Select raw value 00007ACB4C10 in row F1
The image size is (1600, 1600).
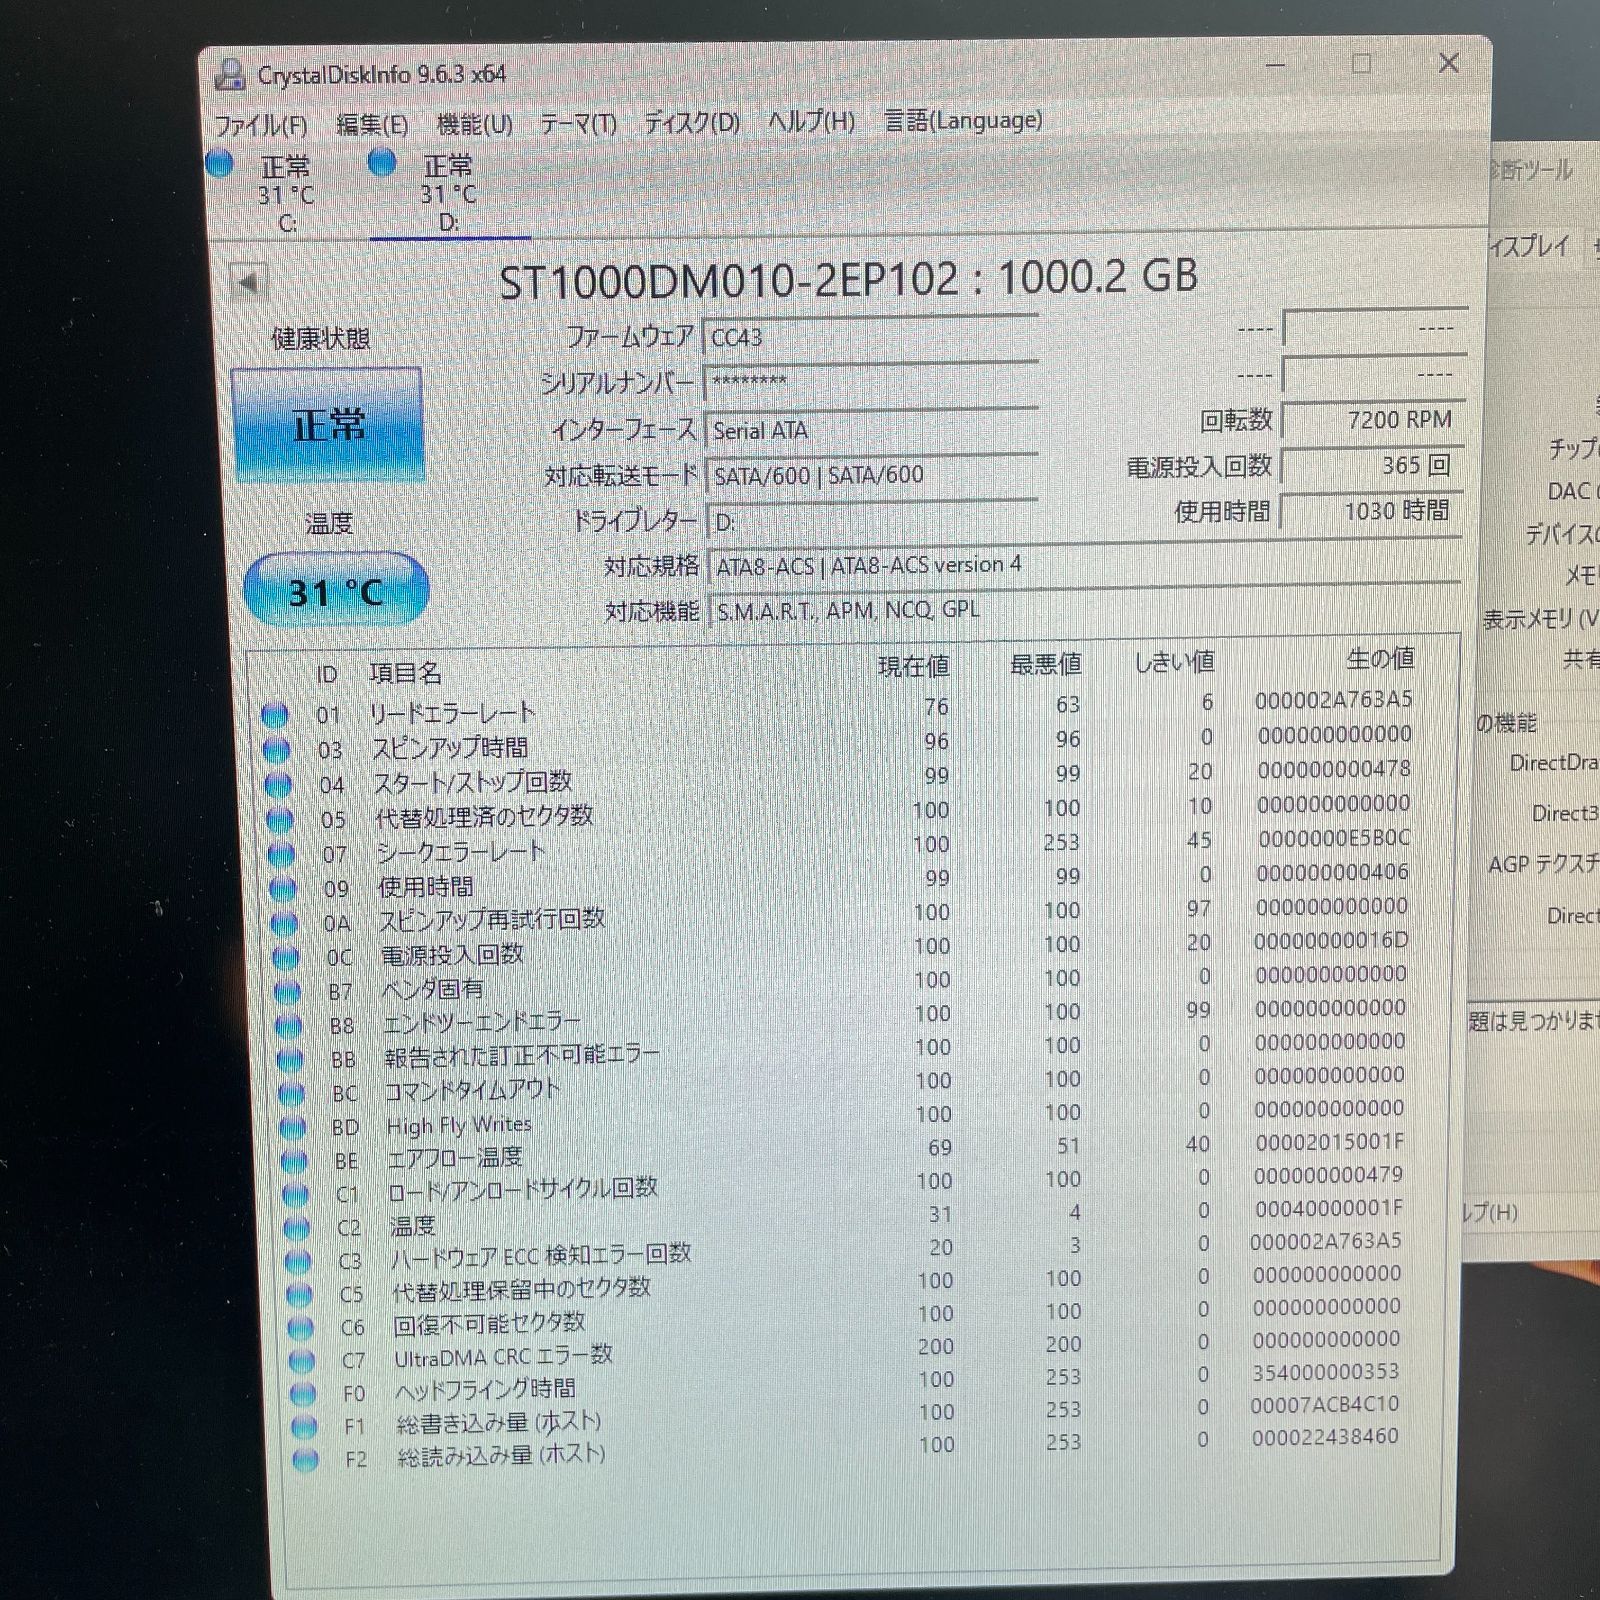point(1325,1404)
